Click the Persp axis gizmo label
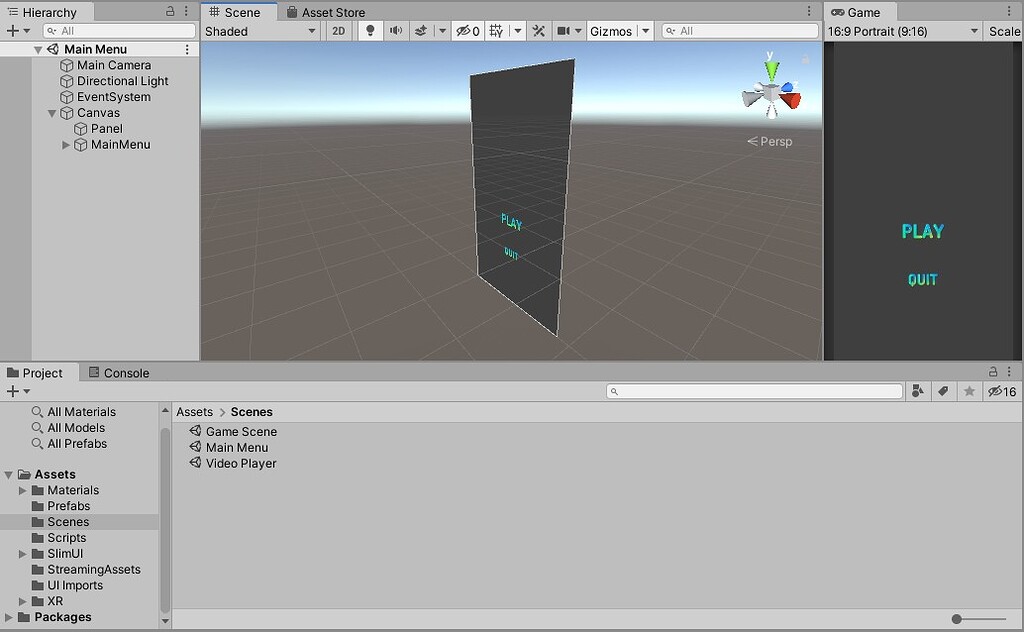Screen dimensions: 1024x632 [770, 141]
